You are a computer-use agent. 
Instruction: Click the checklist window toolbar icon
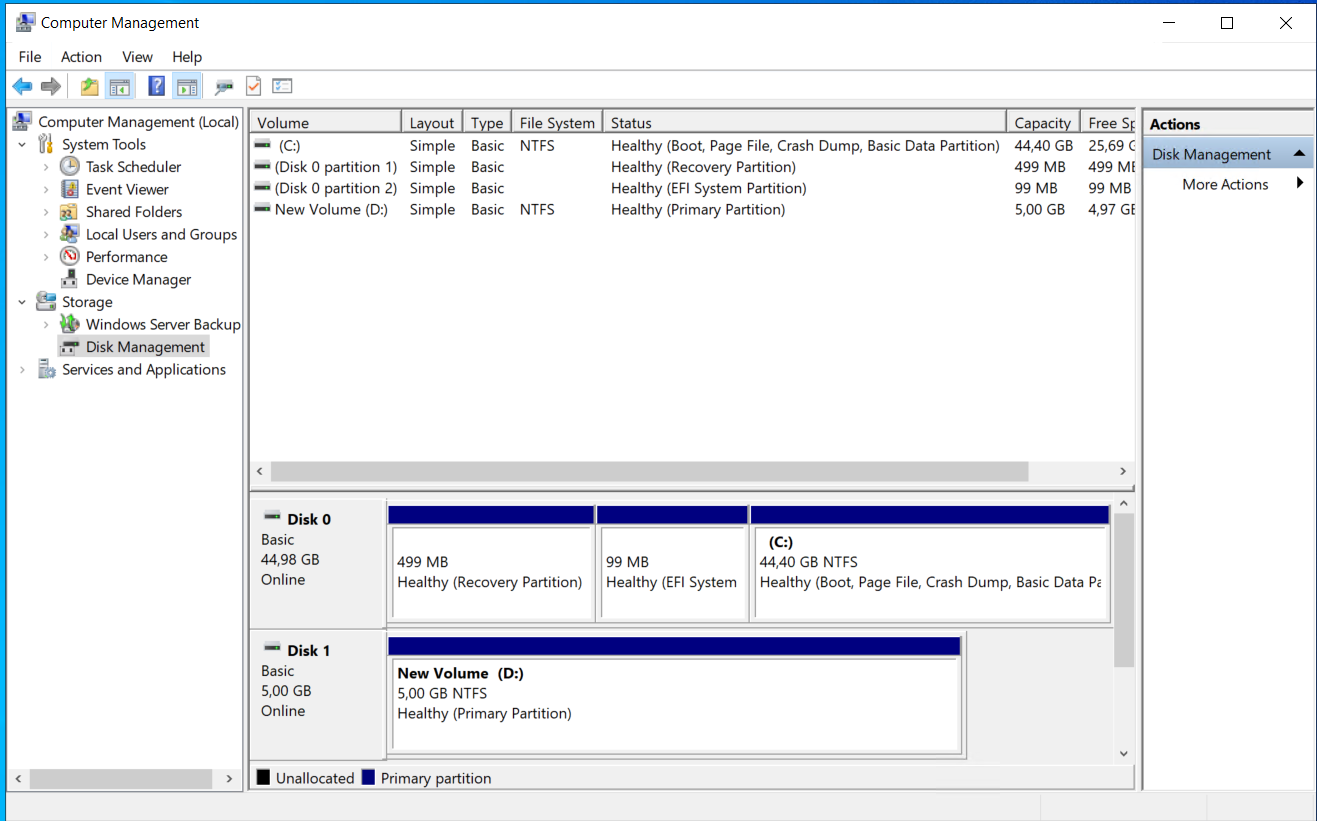[x=282, y=87]
